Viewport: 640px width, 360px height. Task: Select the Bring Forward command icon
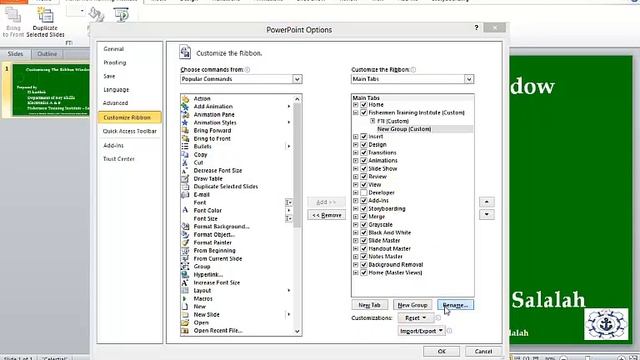pos(185,131)
